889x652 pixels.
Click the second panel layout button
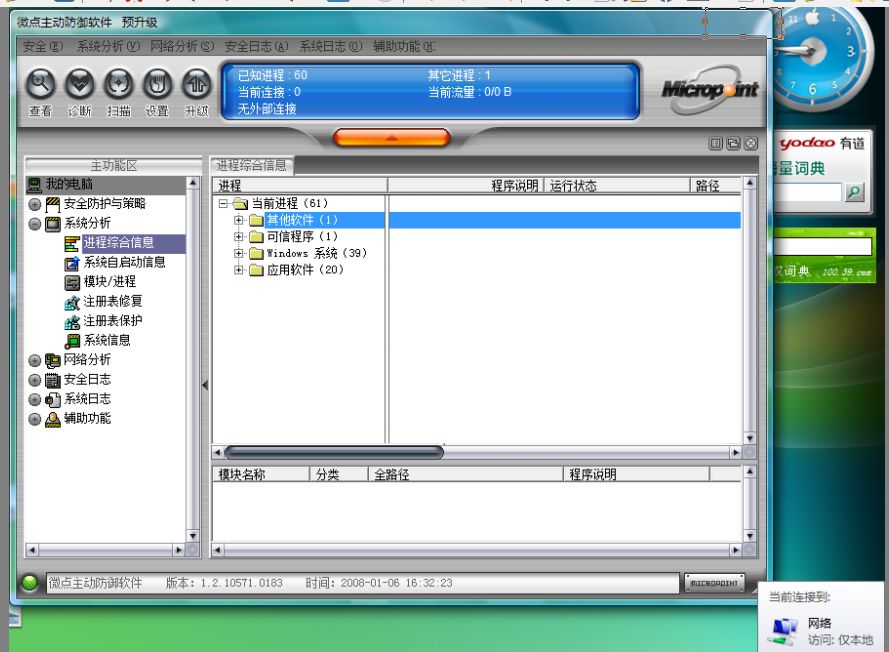[x=733, y=143]
